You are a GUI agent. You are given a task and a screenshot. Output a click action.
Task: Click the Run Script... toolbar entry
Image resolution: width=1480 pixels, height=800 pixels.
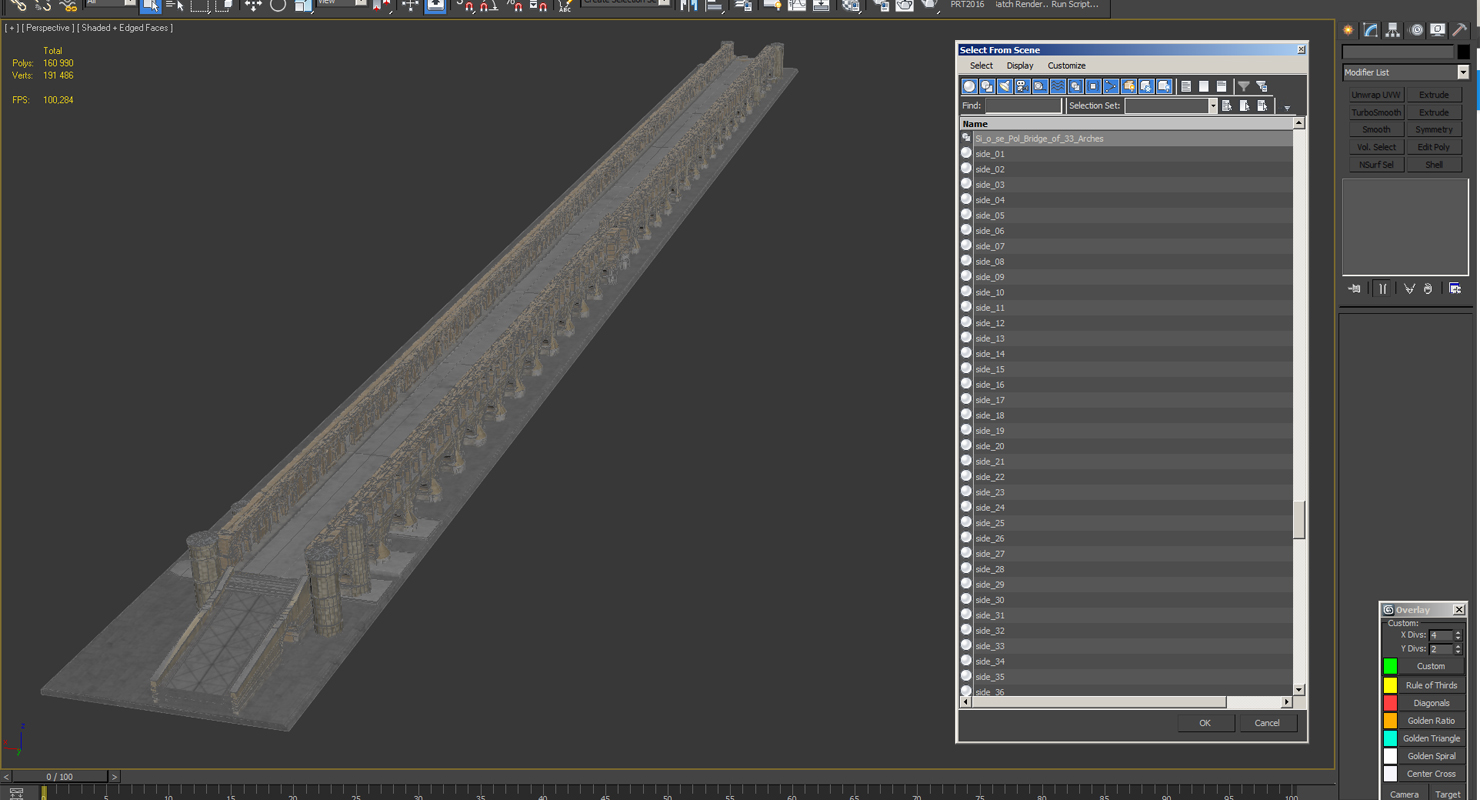tap(1074, 5)
